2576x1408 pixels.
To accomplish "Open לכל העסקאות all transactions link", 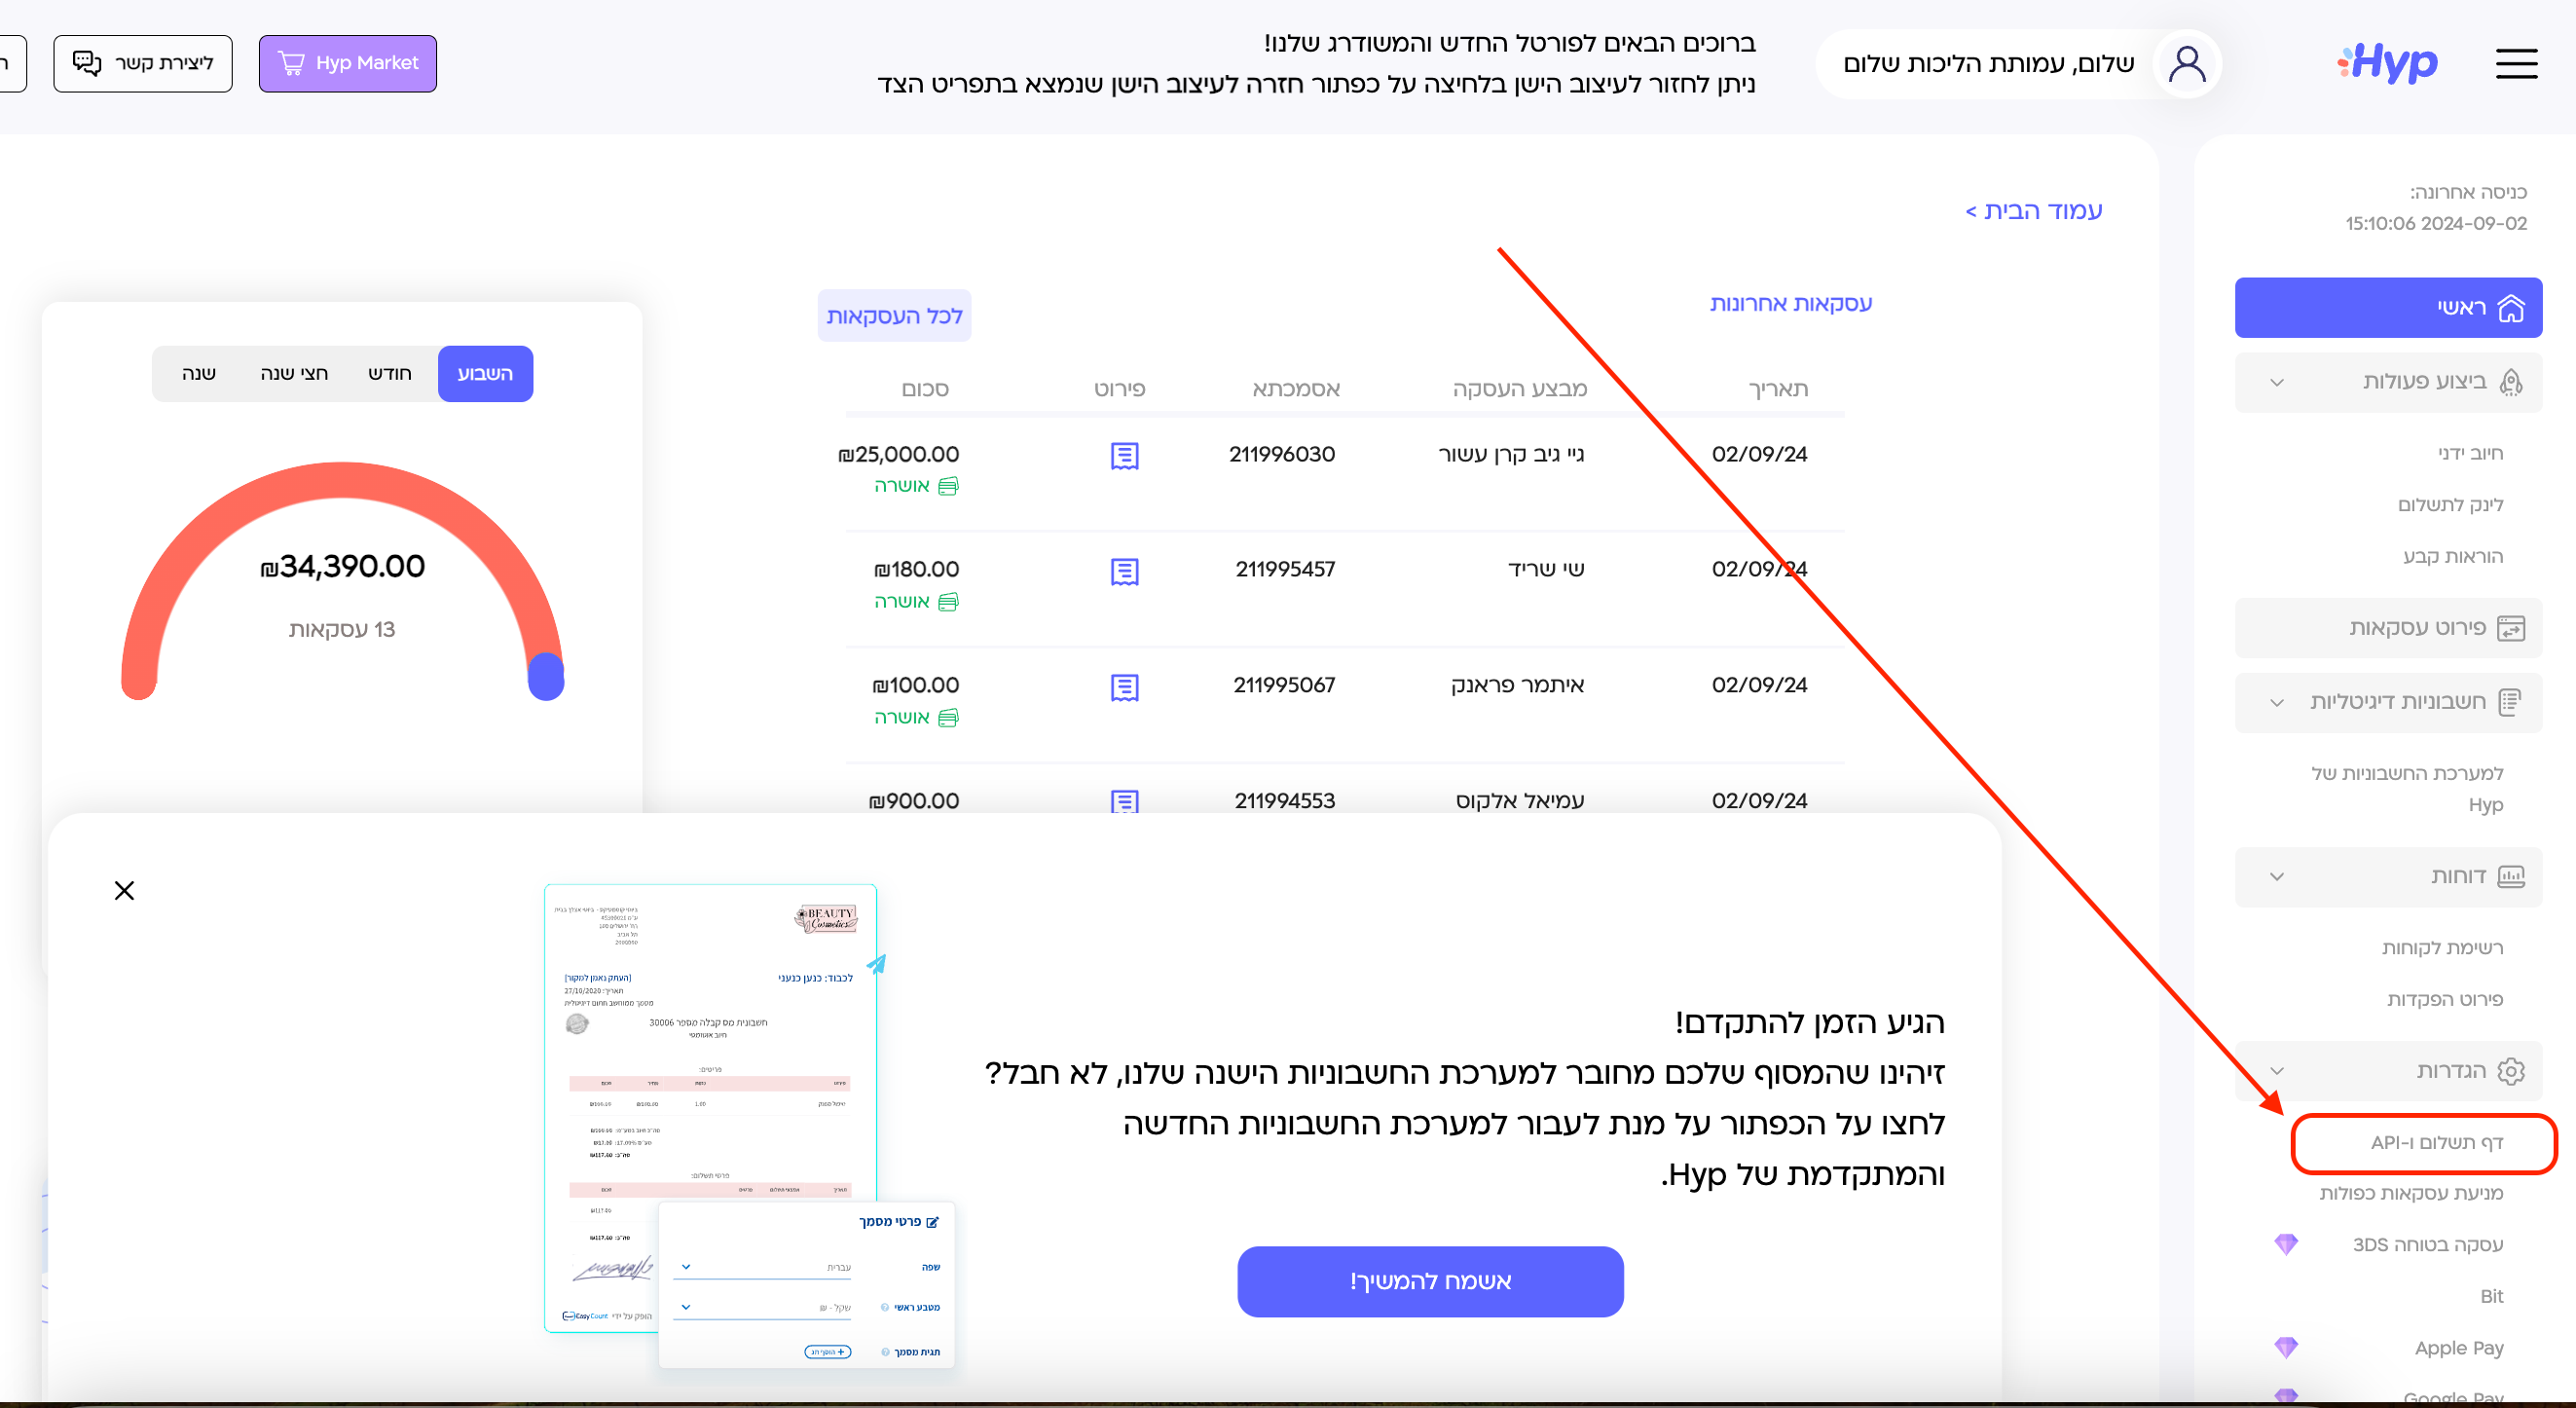I will [894, 316].
